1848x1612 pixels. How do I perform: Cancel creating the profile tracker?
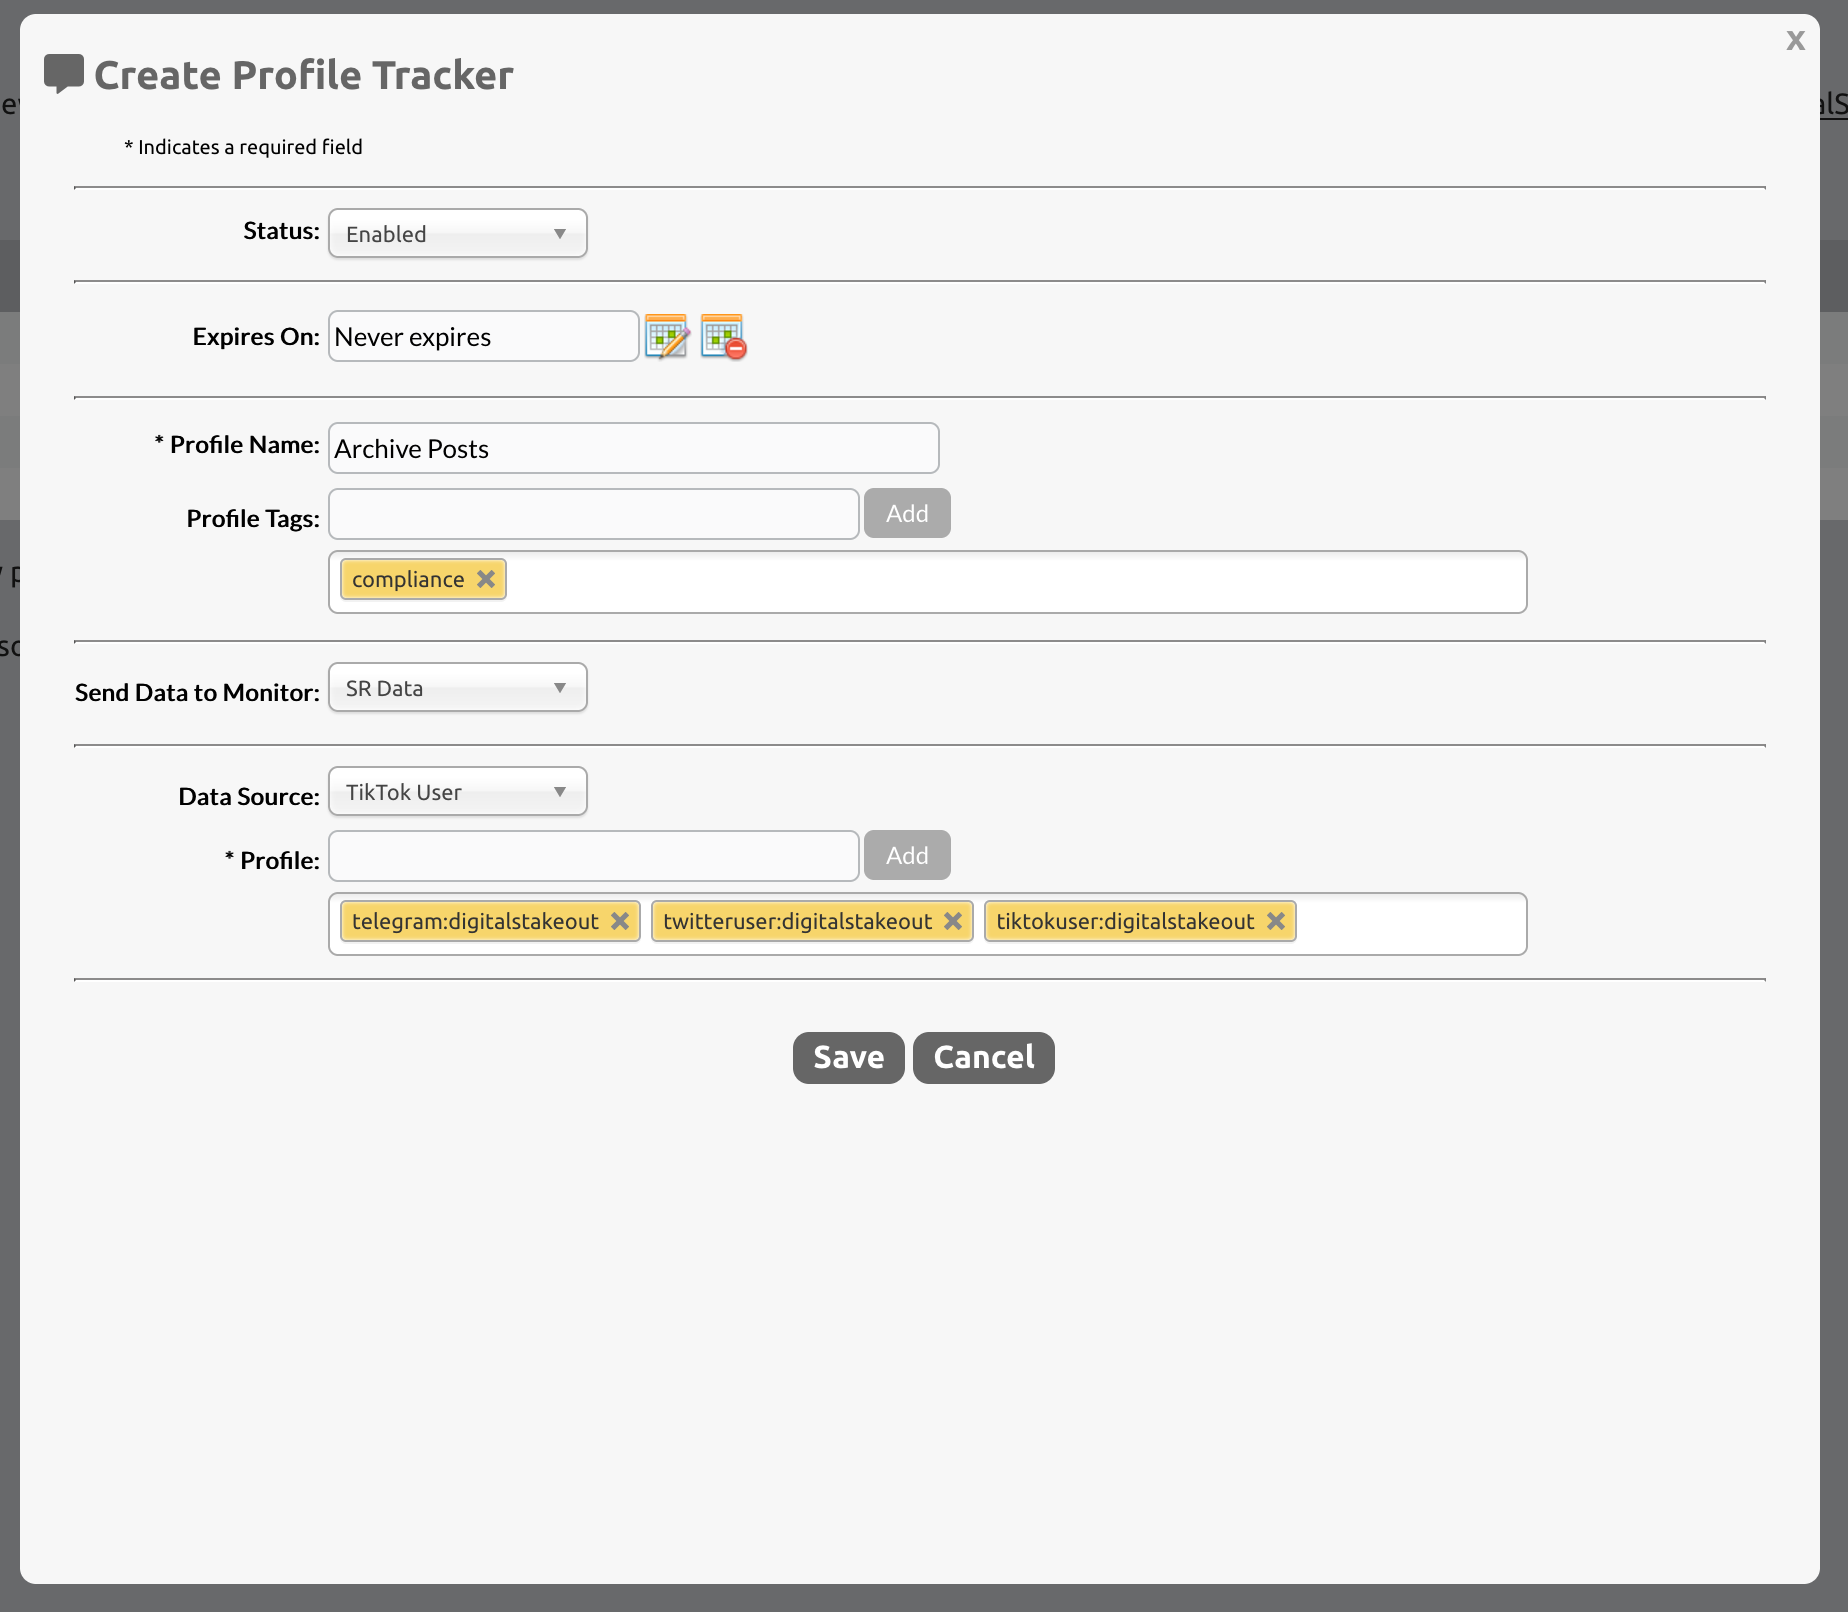[x=983, y=1057]
